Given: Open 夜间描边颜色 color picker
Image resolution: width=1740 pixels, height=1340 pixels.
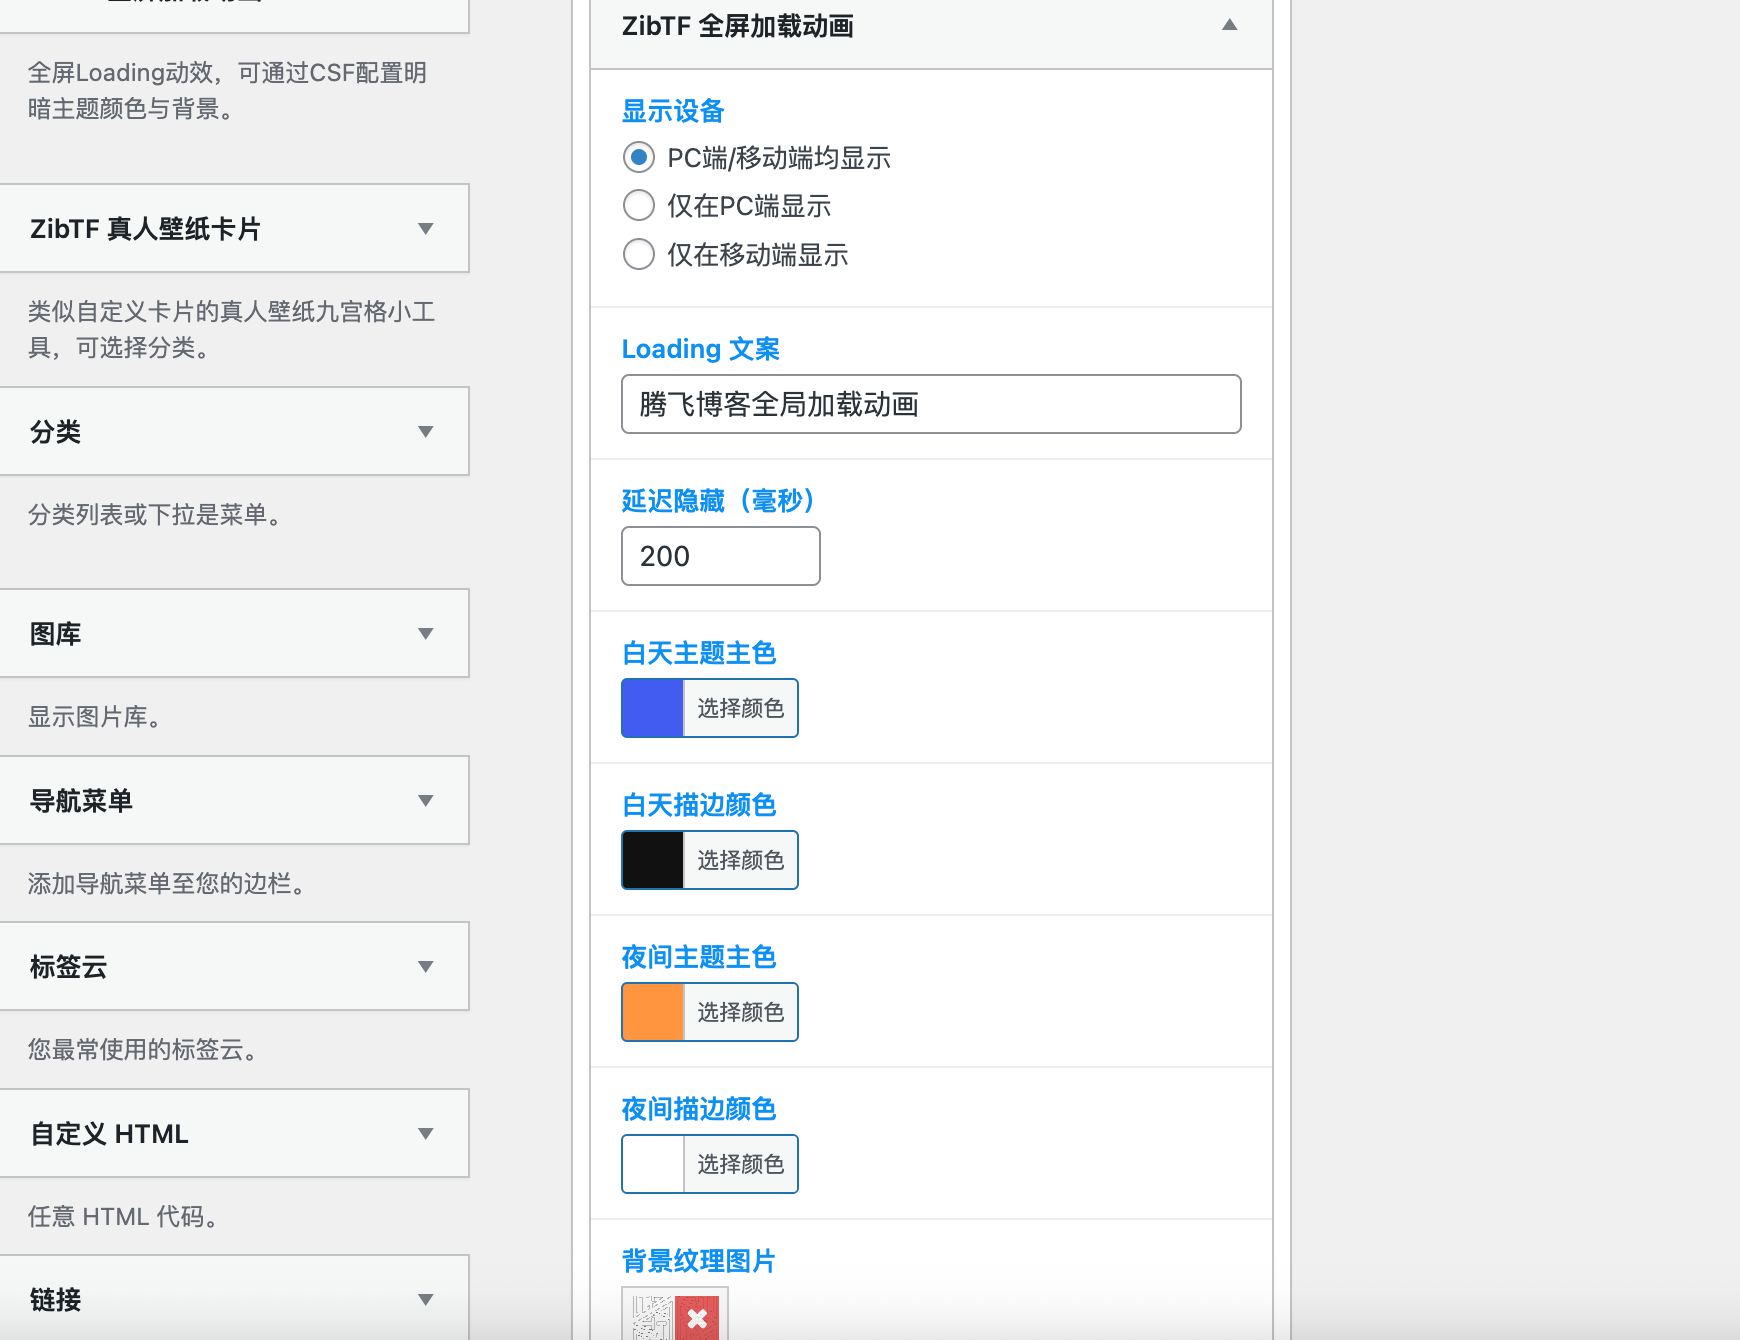Looking at the screenshot, I should (x=740, y=1163).
